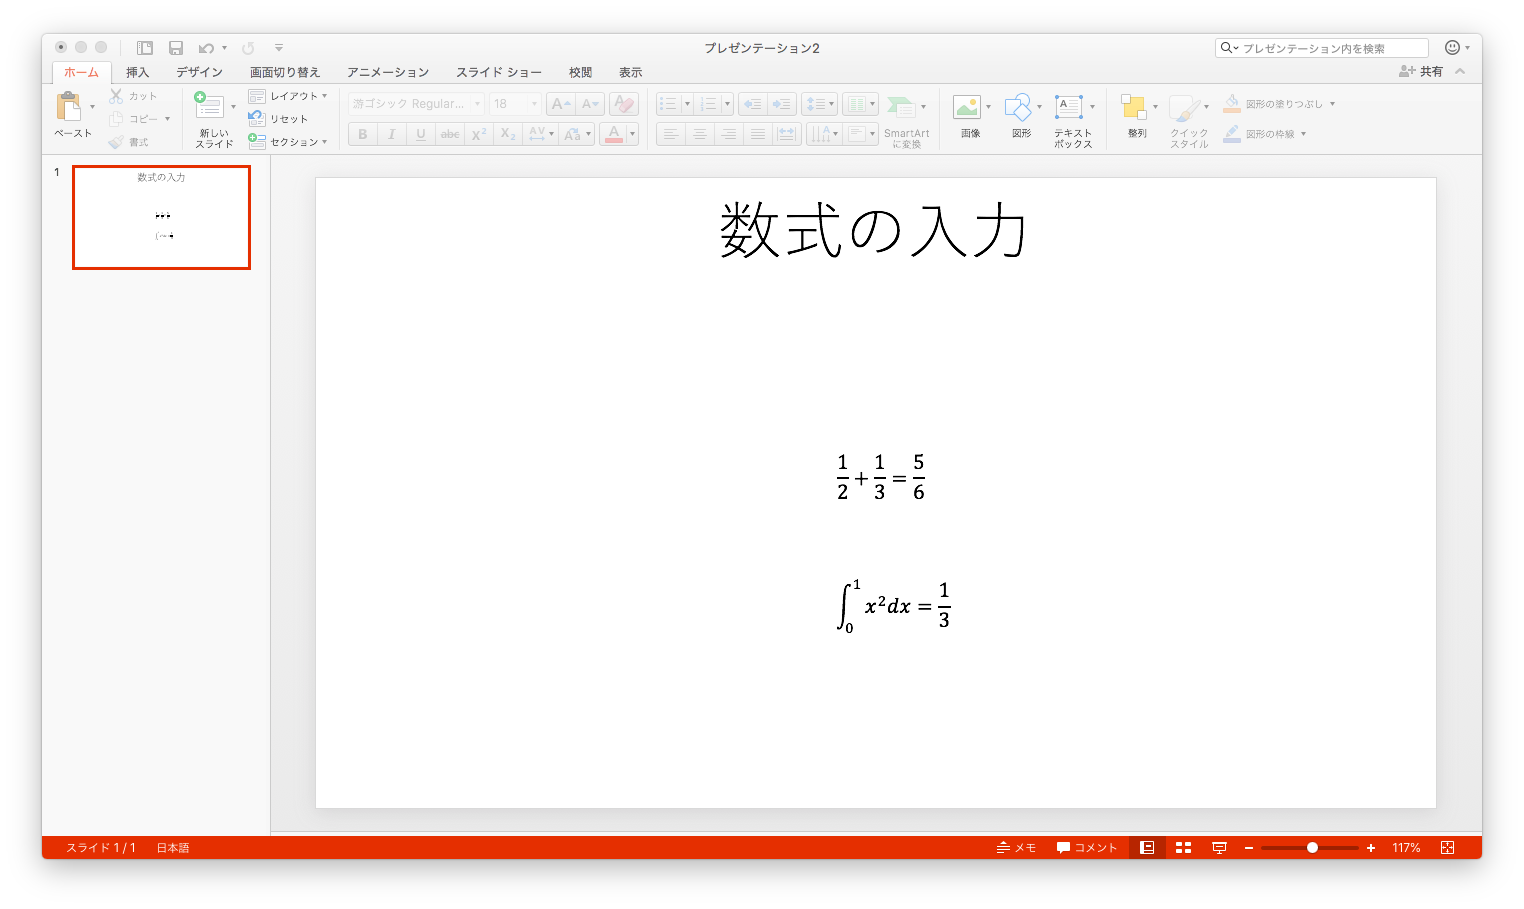Screen dimensions: 1524x909
Task: Toggle superscript X² formatting
Action: pyautogui.click(x=479, y=134)
